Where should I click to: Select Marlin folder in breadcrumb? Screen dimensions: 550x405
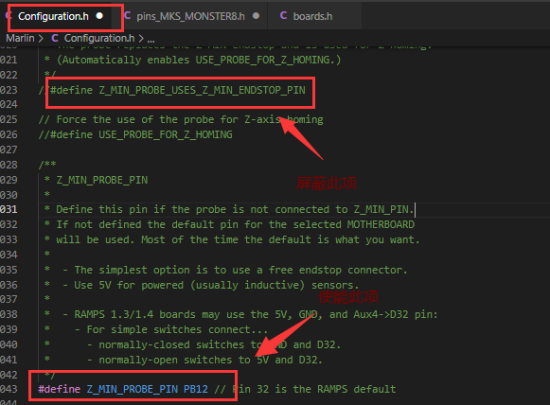20,38
